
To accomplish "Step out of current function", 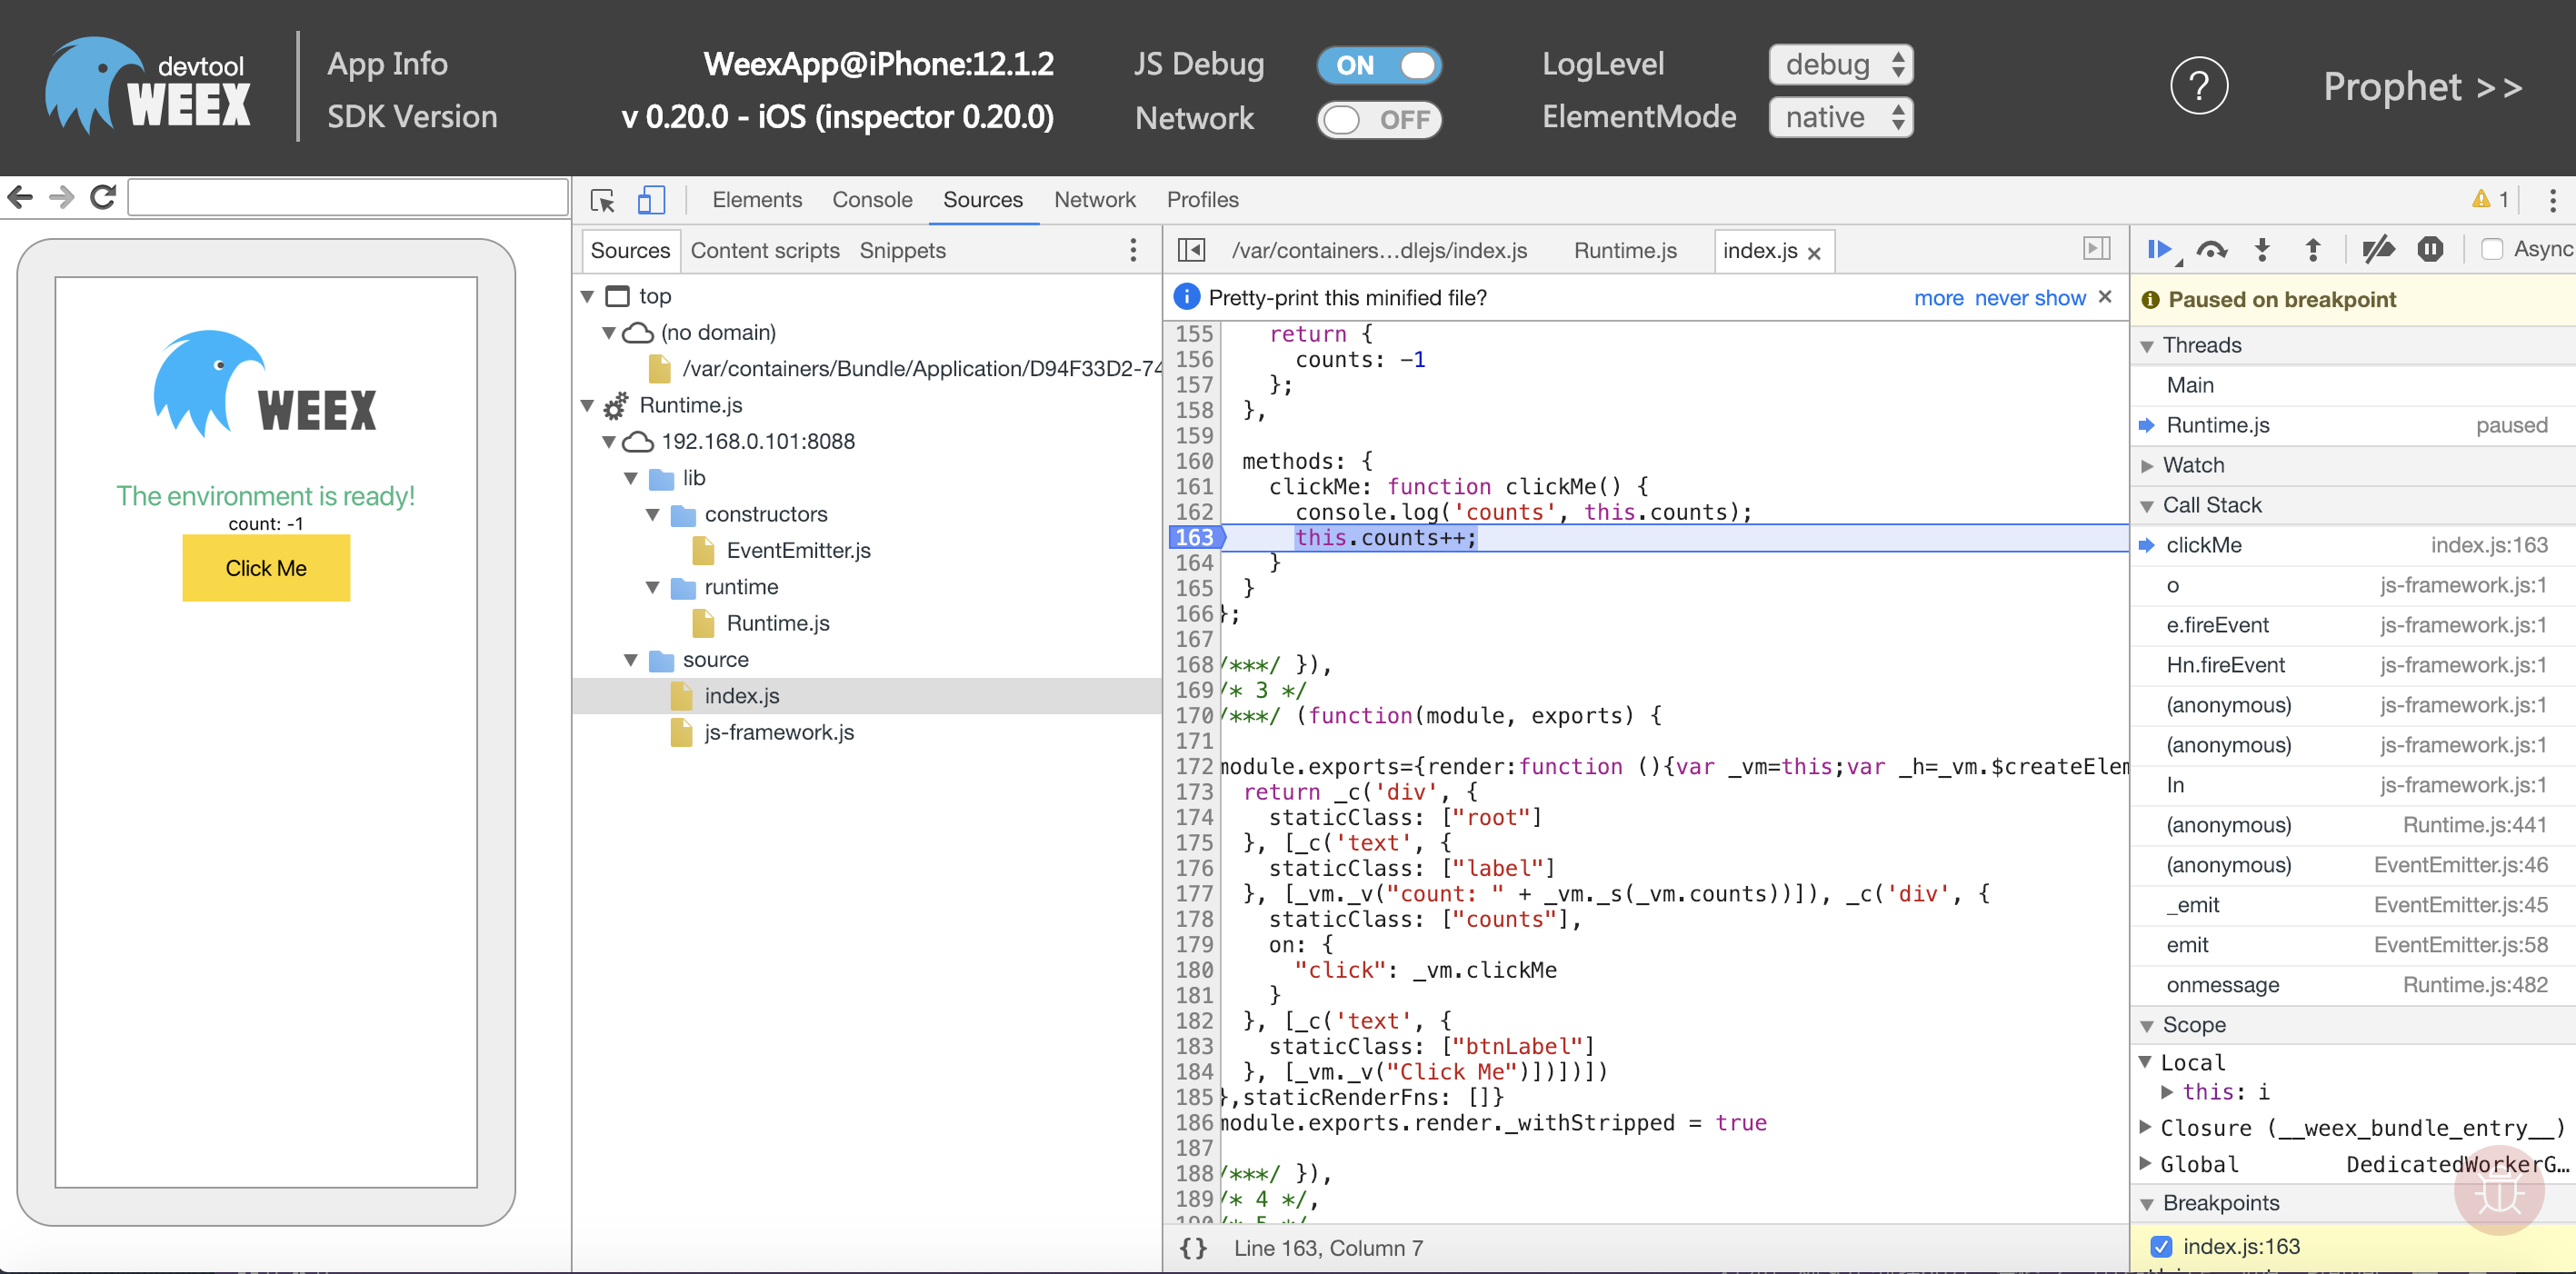I will (2313, 249).
